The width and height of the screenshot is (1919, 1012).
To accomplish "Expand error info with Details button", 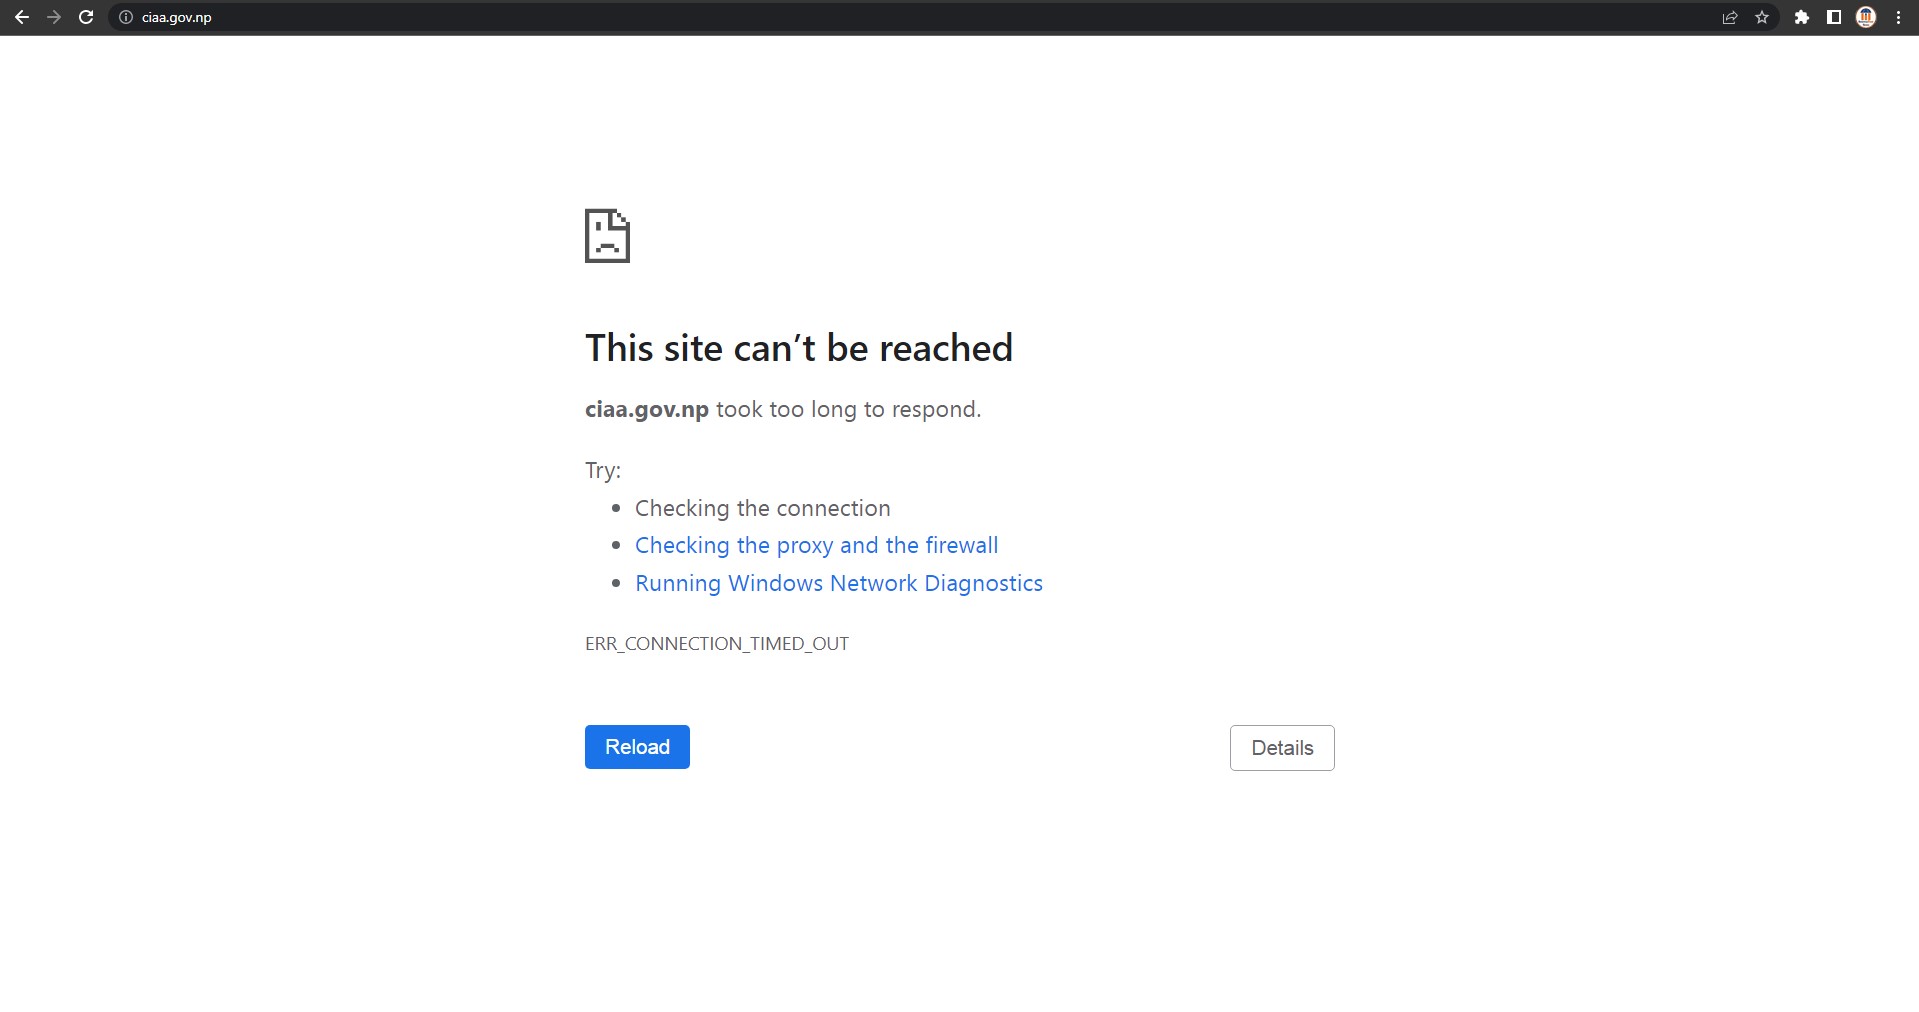I will 1282,748.
